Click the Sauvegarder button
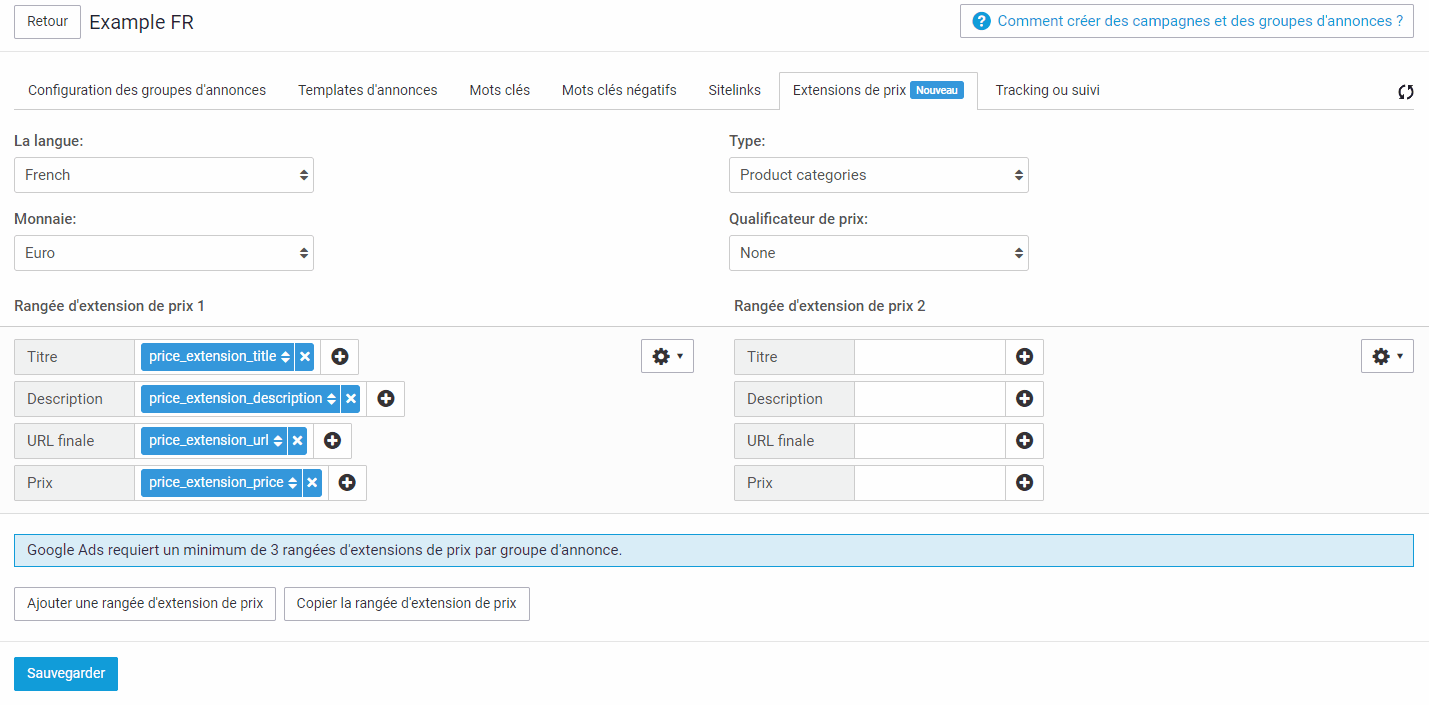 (x=66, y=674)
